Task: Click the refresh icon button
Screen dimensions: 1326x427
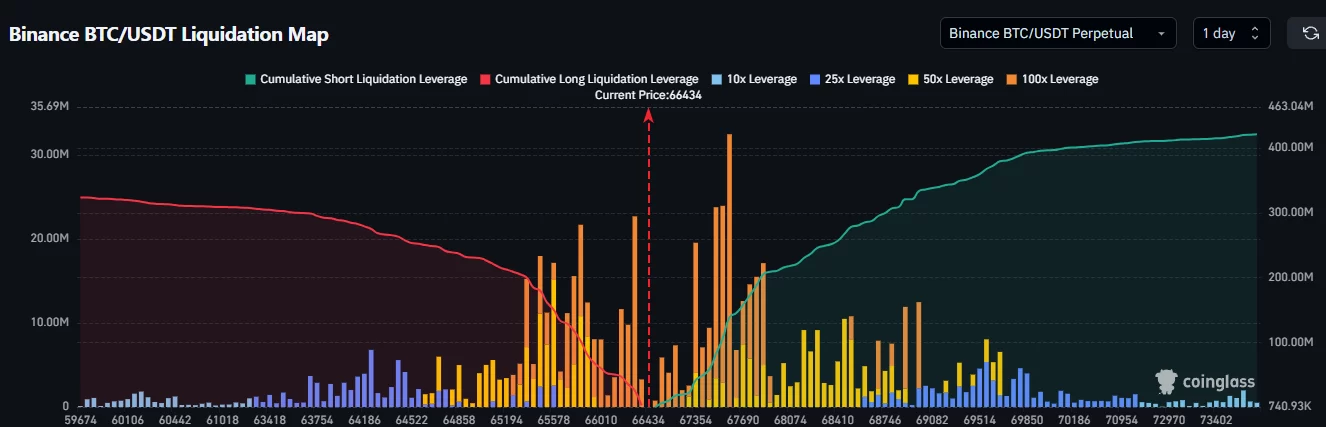Action: click(x=1309, y=33)
